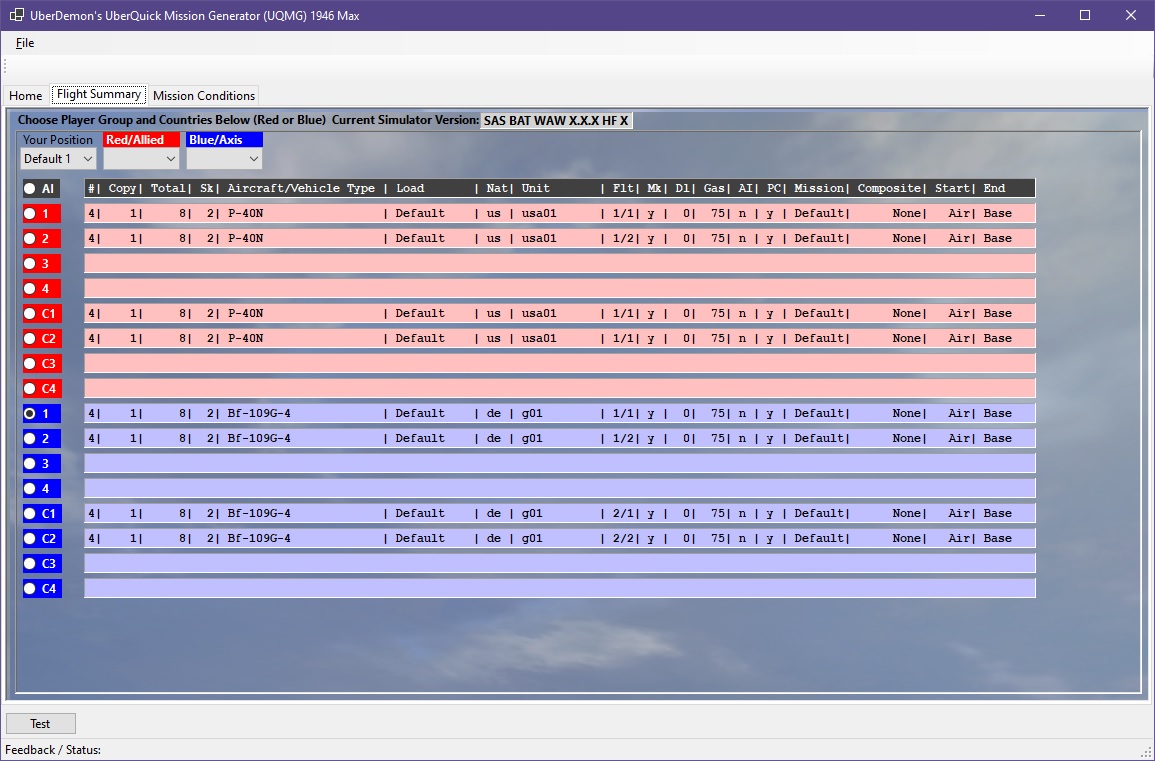Screen dimensions: 1155x761
Task: Click blue flight 2 Bf-109G-4 row
Action: 560,439
